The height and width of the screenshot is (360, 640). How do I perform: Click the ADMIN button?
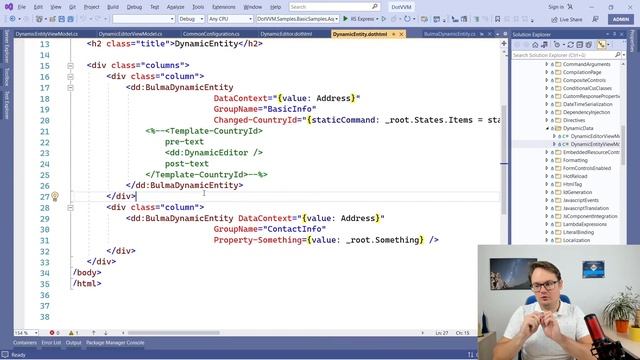click(620, 19)
